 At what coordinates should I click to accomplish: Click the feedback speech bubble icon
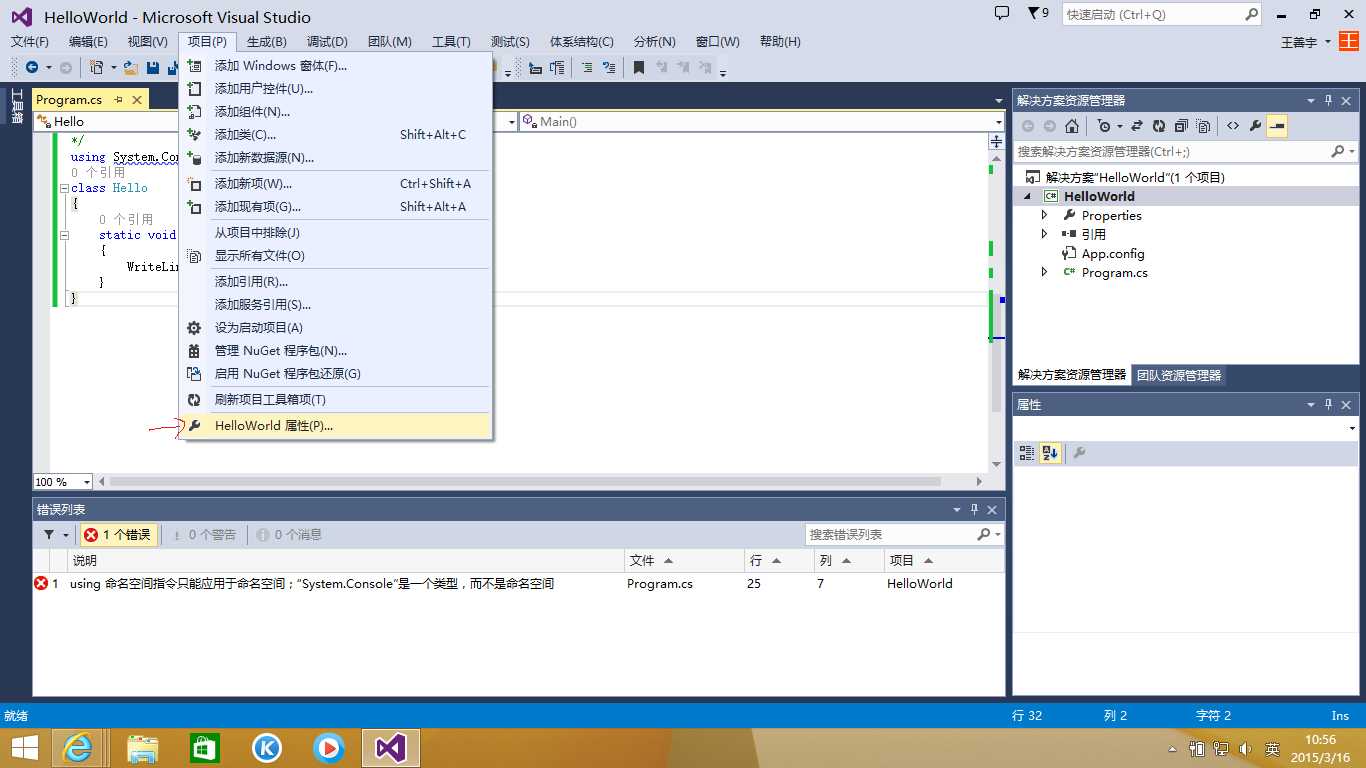(1002, 14)
